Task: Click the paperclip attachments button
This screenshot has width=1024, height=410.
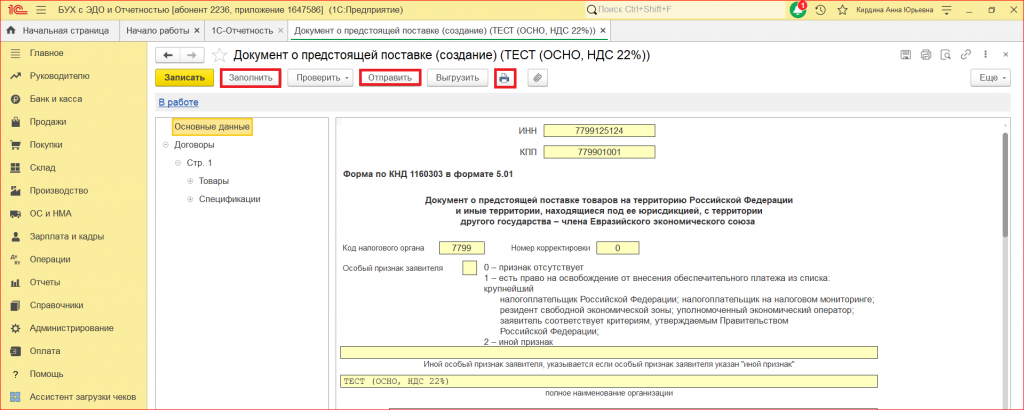Action: [537, 78]
